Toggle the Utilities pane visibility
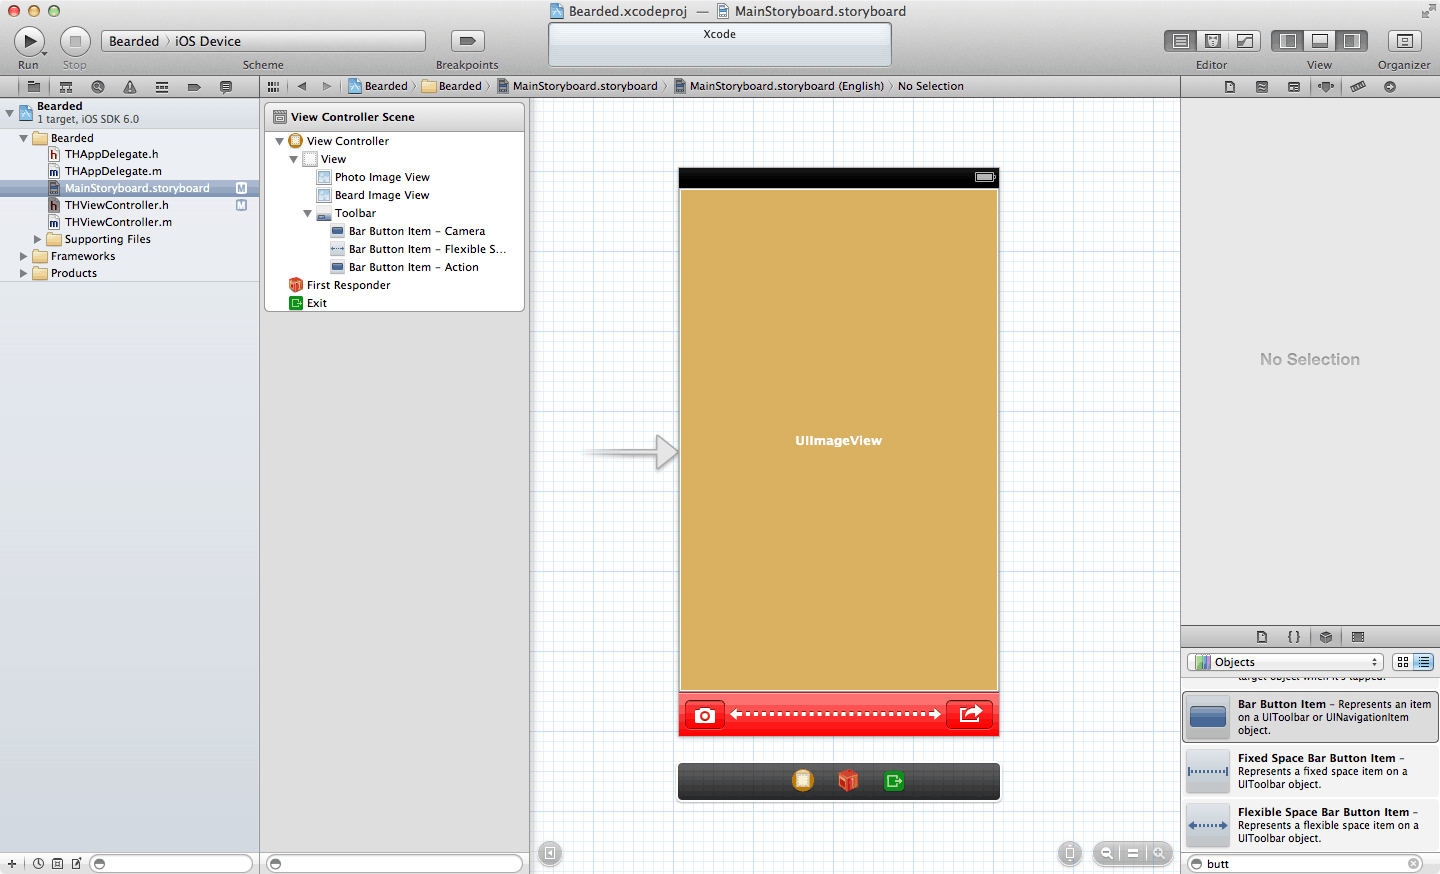The width and height of the screenshot is (1440, 874). pos(1351,41)
